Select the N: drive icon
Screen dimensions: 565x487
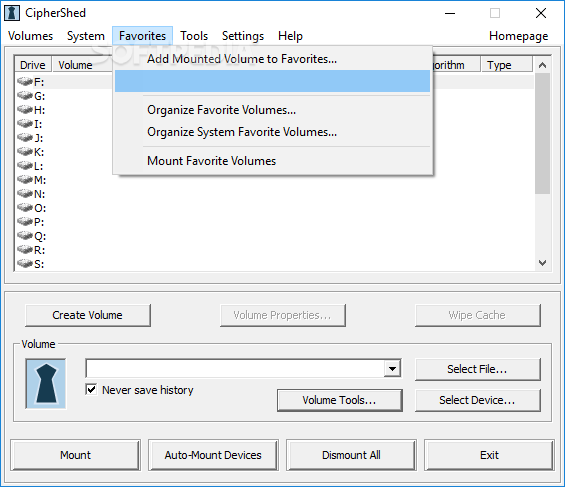(25, 194)
